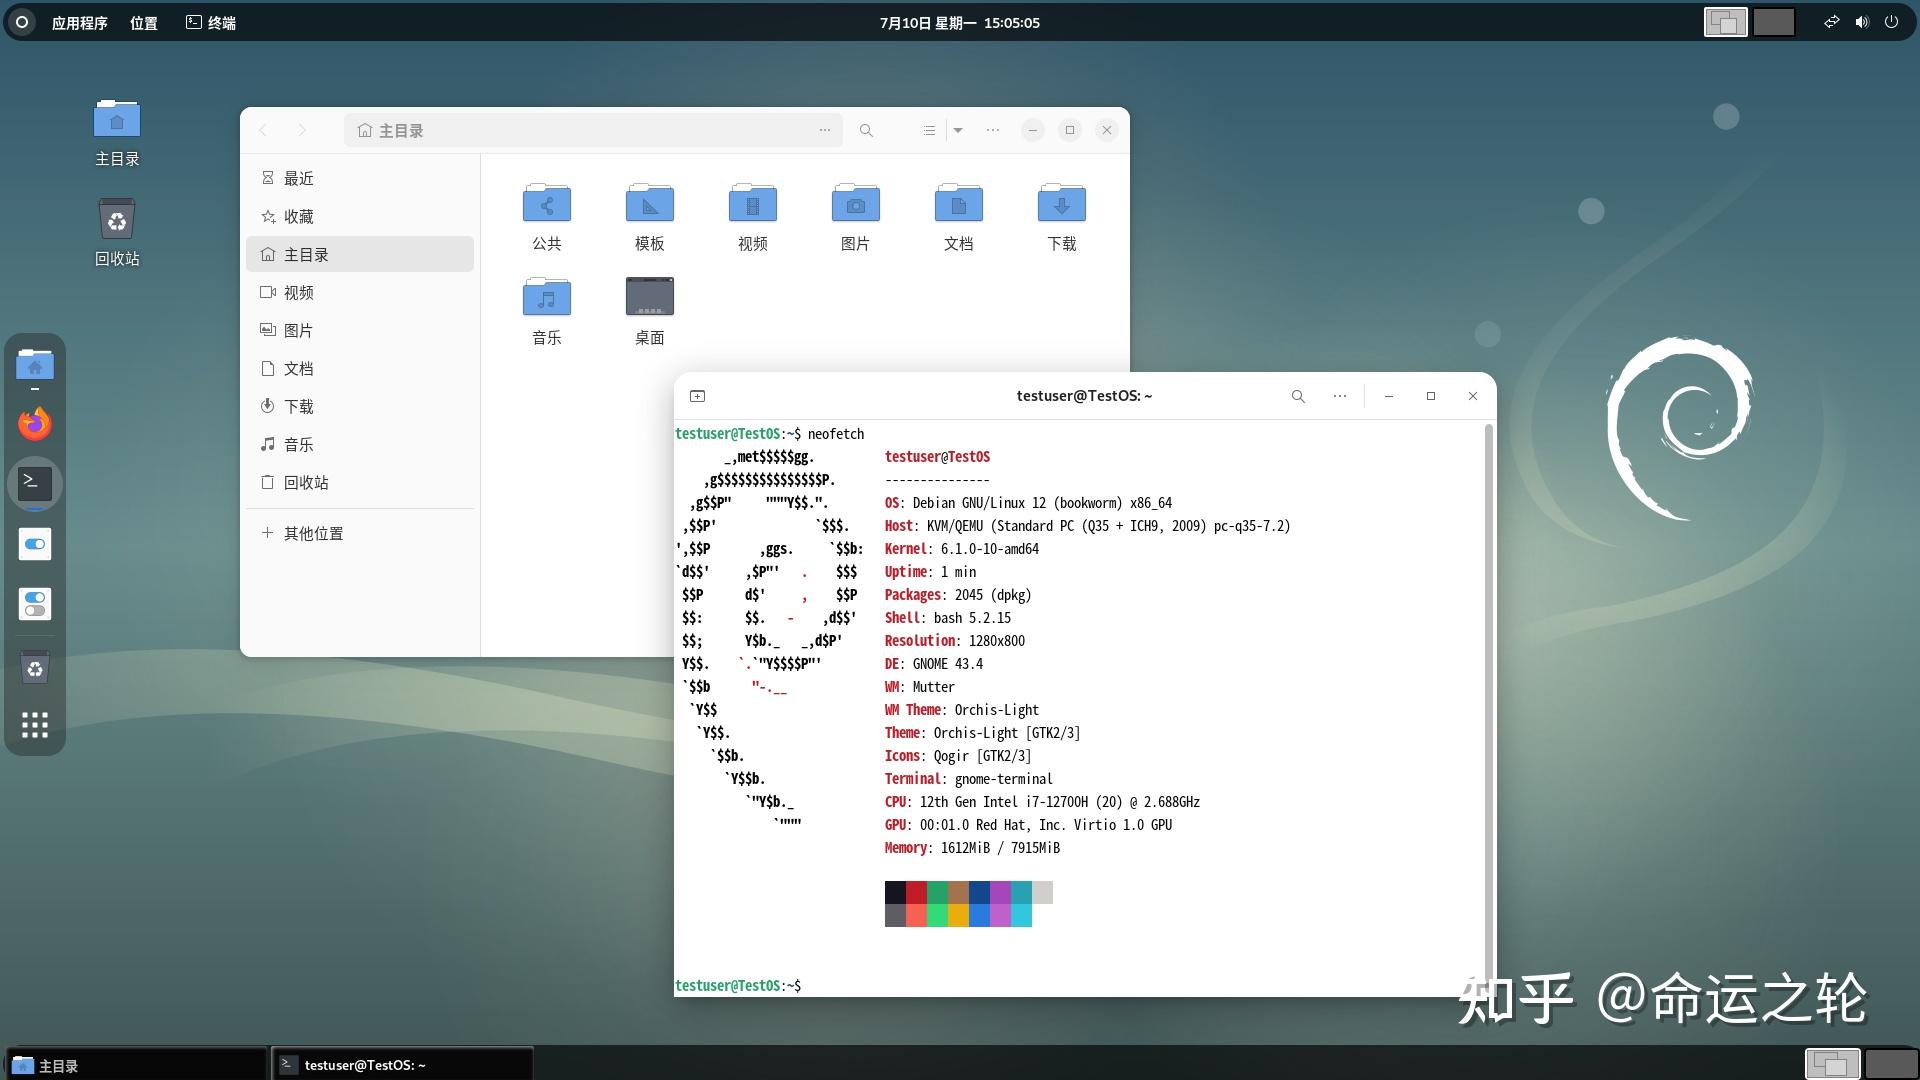
Task: Switch to list view in Files
Action: click(928, 130)
